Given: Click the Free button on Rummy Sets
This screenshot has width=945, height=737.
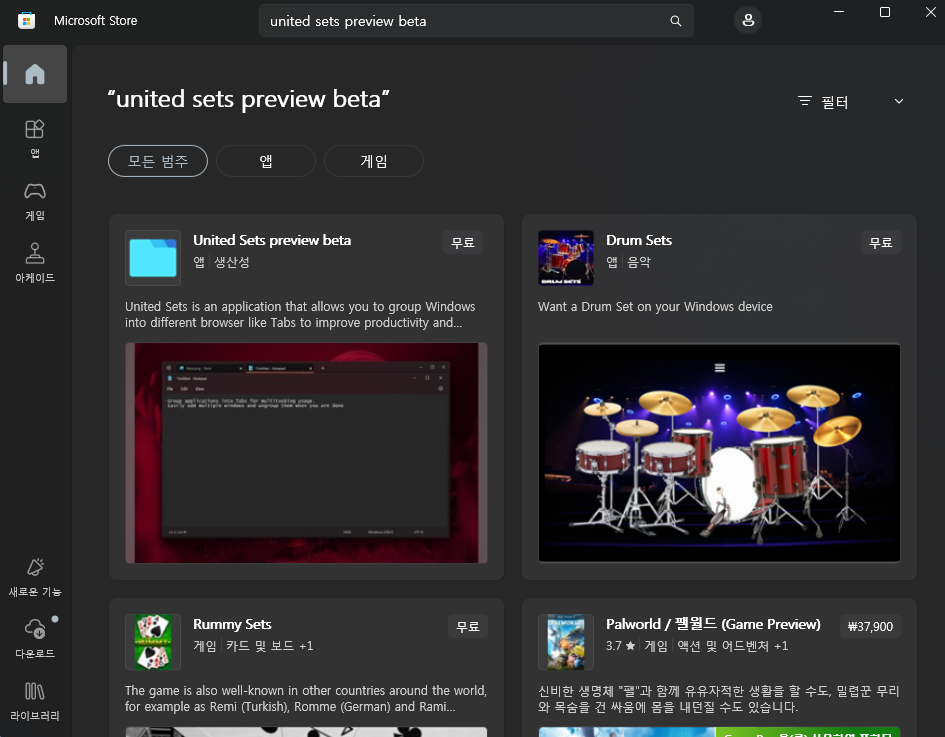Looking at the screenshot, I should coord(468,626).
